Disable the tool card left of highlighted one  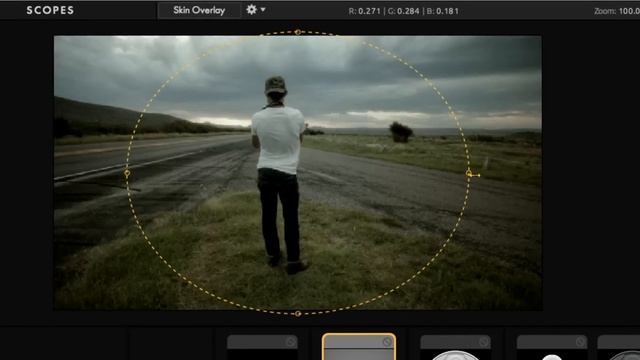pos(291,342)
